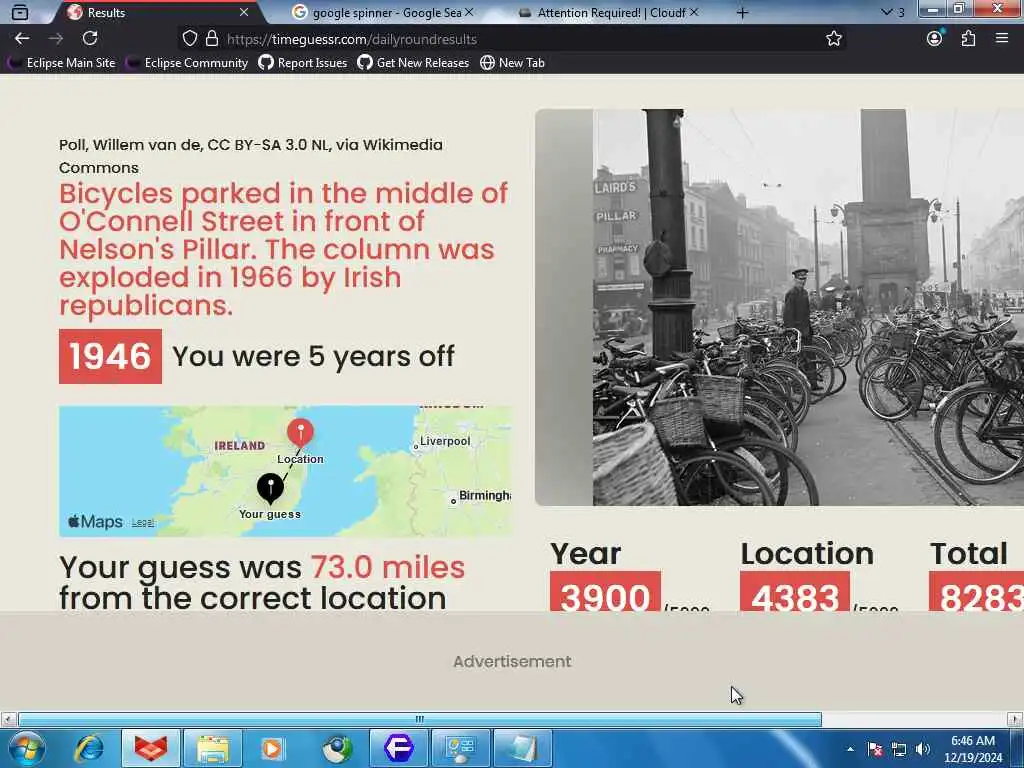Open the Legal link on the map

pos(143,522)
